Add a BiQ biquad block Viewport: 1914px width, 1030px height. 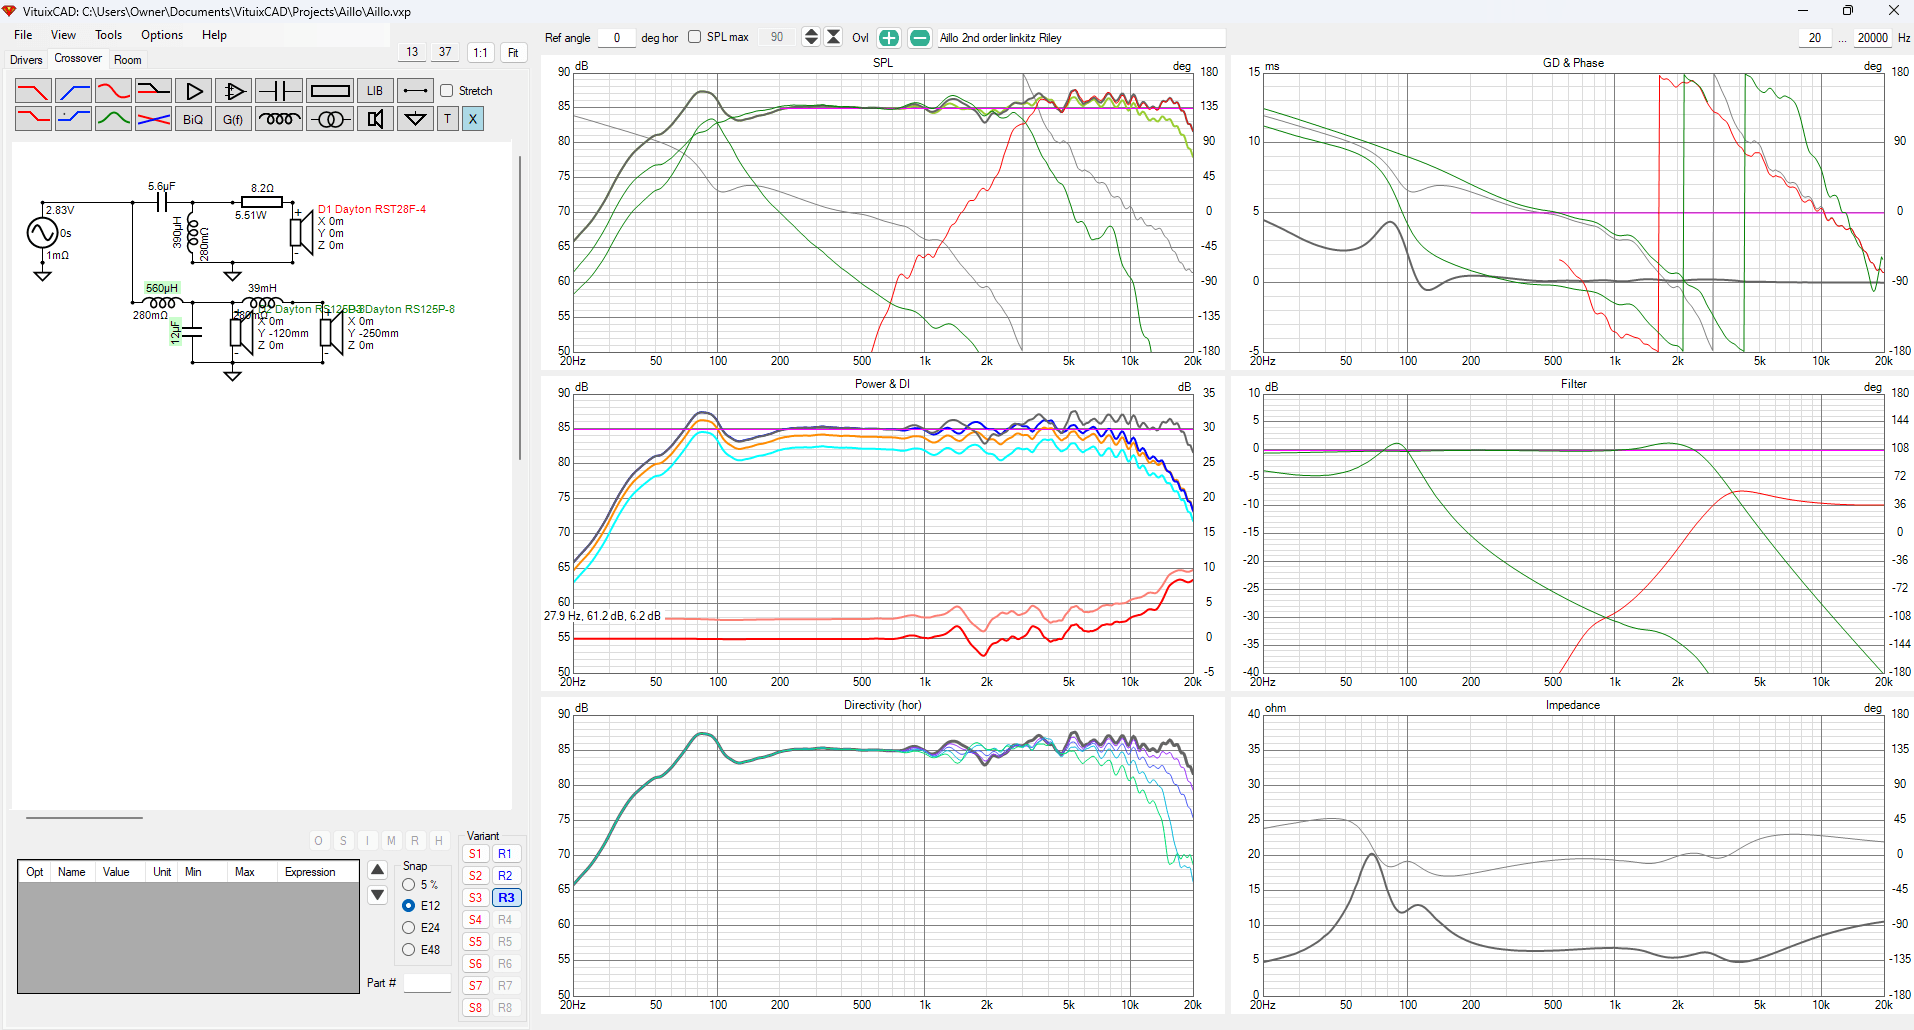click(x=193, y=119)
